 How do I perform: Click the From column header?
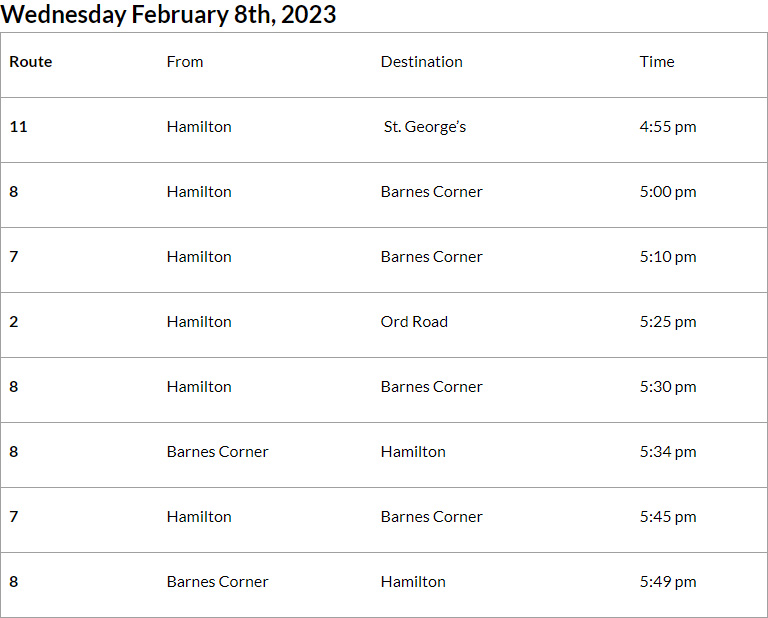(x=185, y=62)
